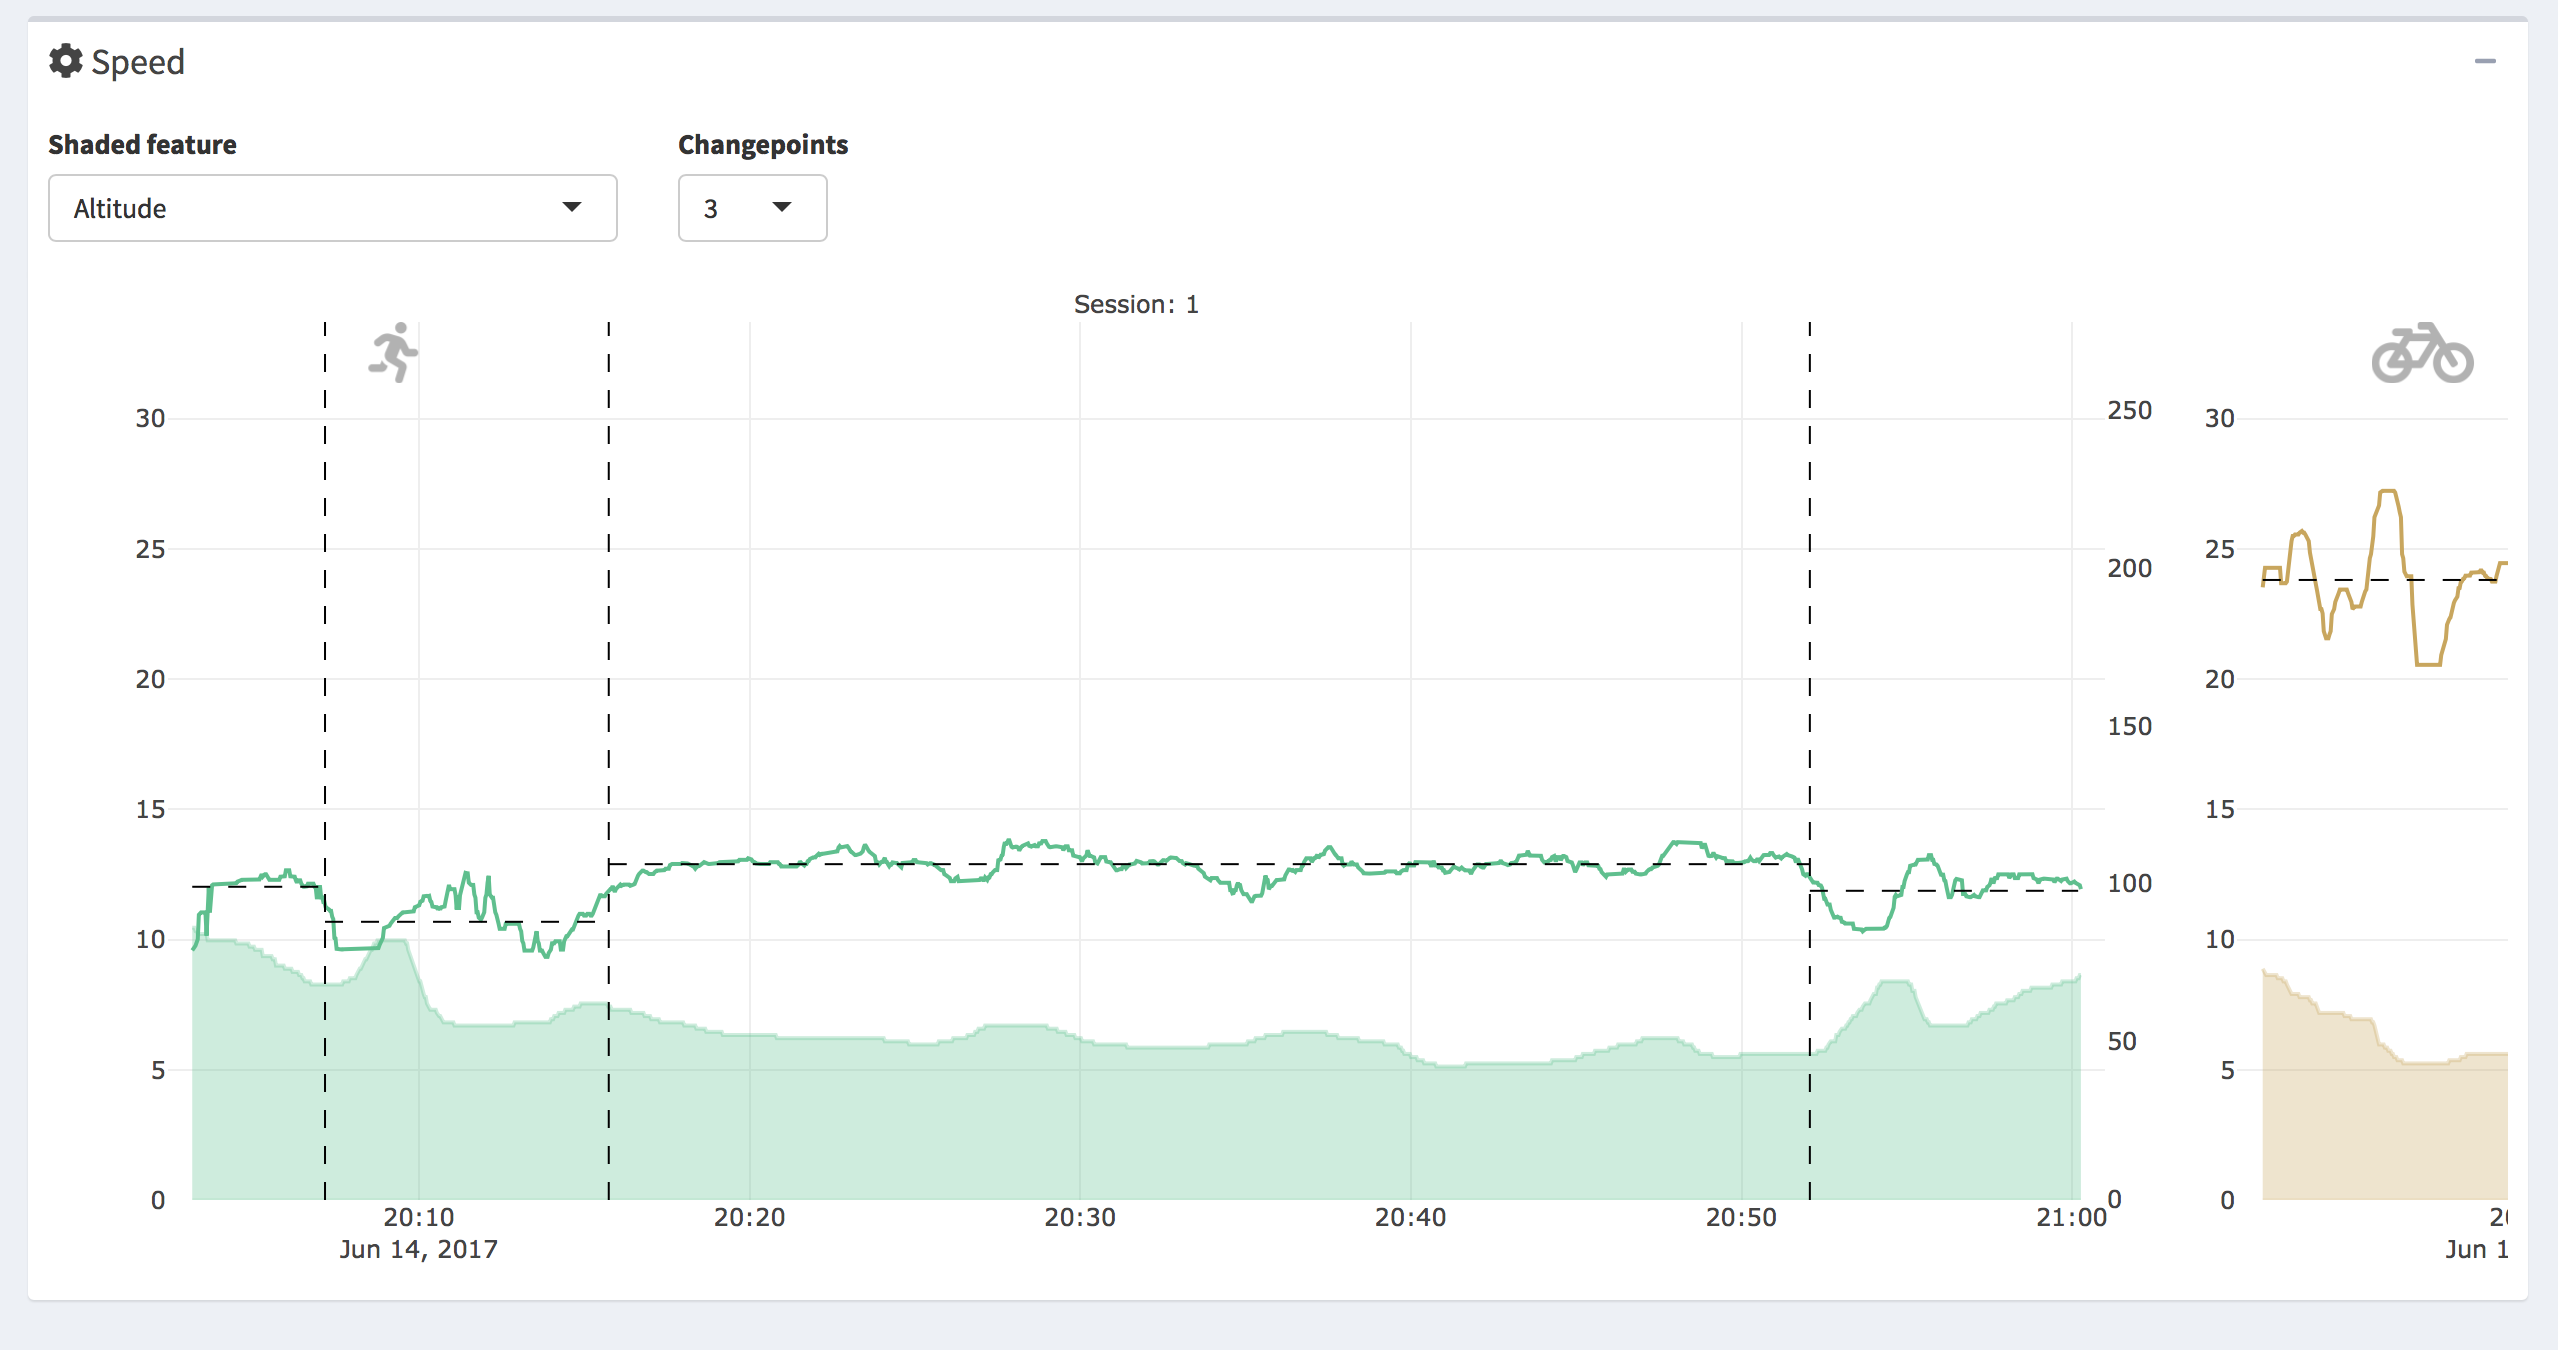Click the Jun 14, 2017 date label
This screenshot has height=1350, width=2560.
tap(418, 1249)
